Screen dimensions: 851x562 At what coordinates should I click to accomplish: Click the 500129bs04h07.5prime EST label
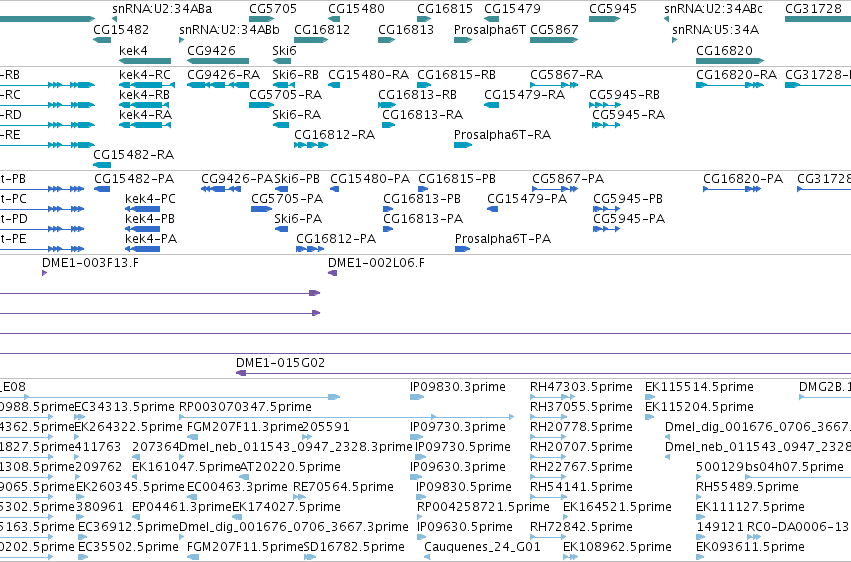770,467
